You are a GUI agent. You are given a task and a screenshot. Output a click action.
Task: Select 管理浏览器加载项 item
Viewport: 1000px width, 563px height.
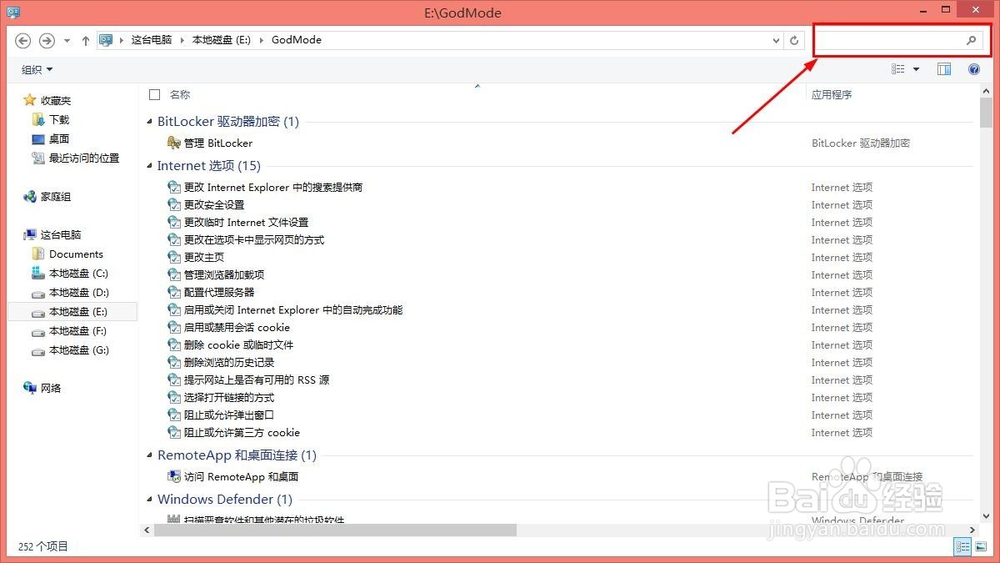(x=224, y=275)
